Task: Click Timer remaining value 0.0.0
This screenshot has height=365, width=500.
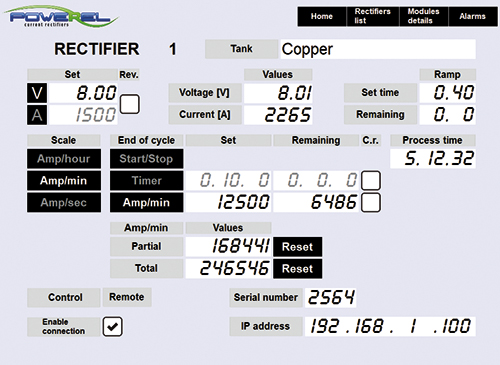Action: (x=316, y=181)
